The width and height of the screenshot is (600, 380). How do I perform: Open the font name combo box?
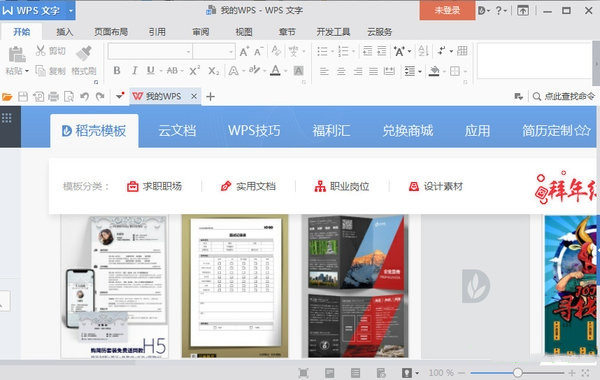click(150, 51)
